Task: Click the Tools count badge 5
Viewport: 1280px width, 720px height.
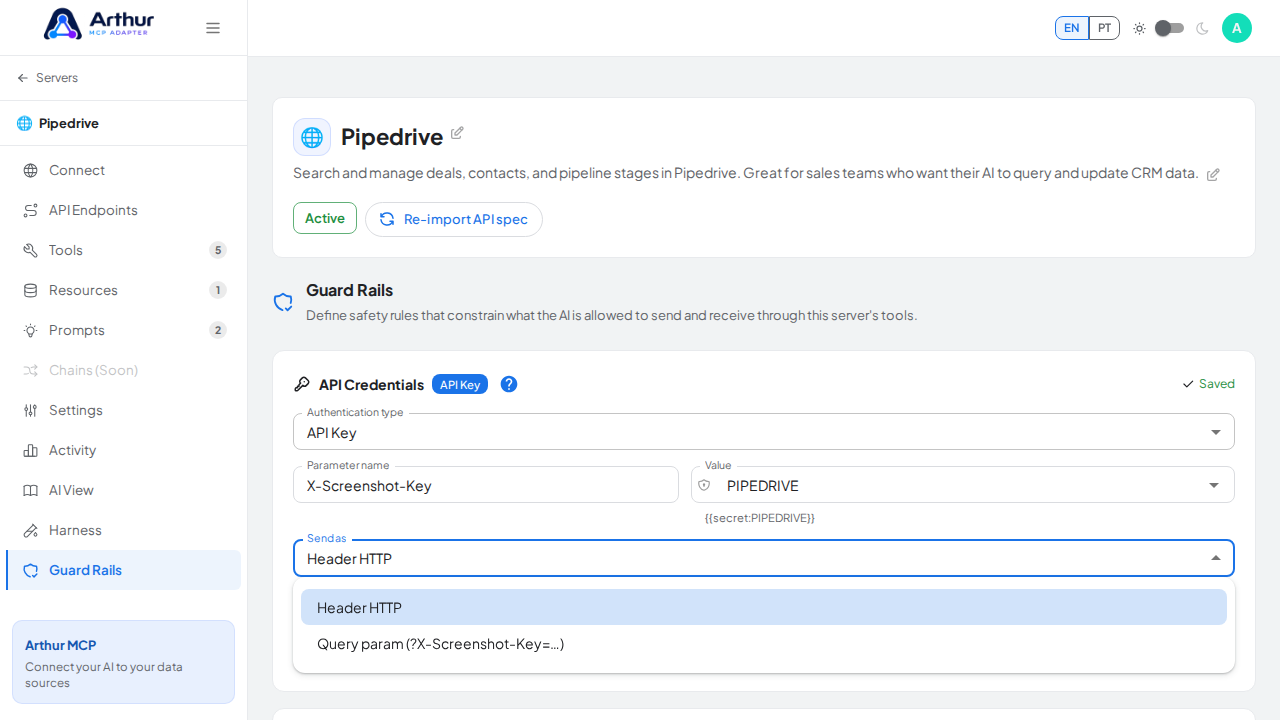Action: coord(218,250)
